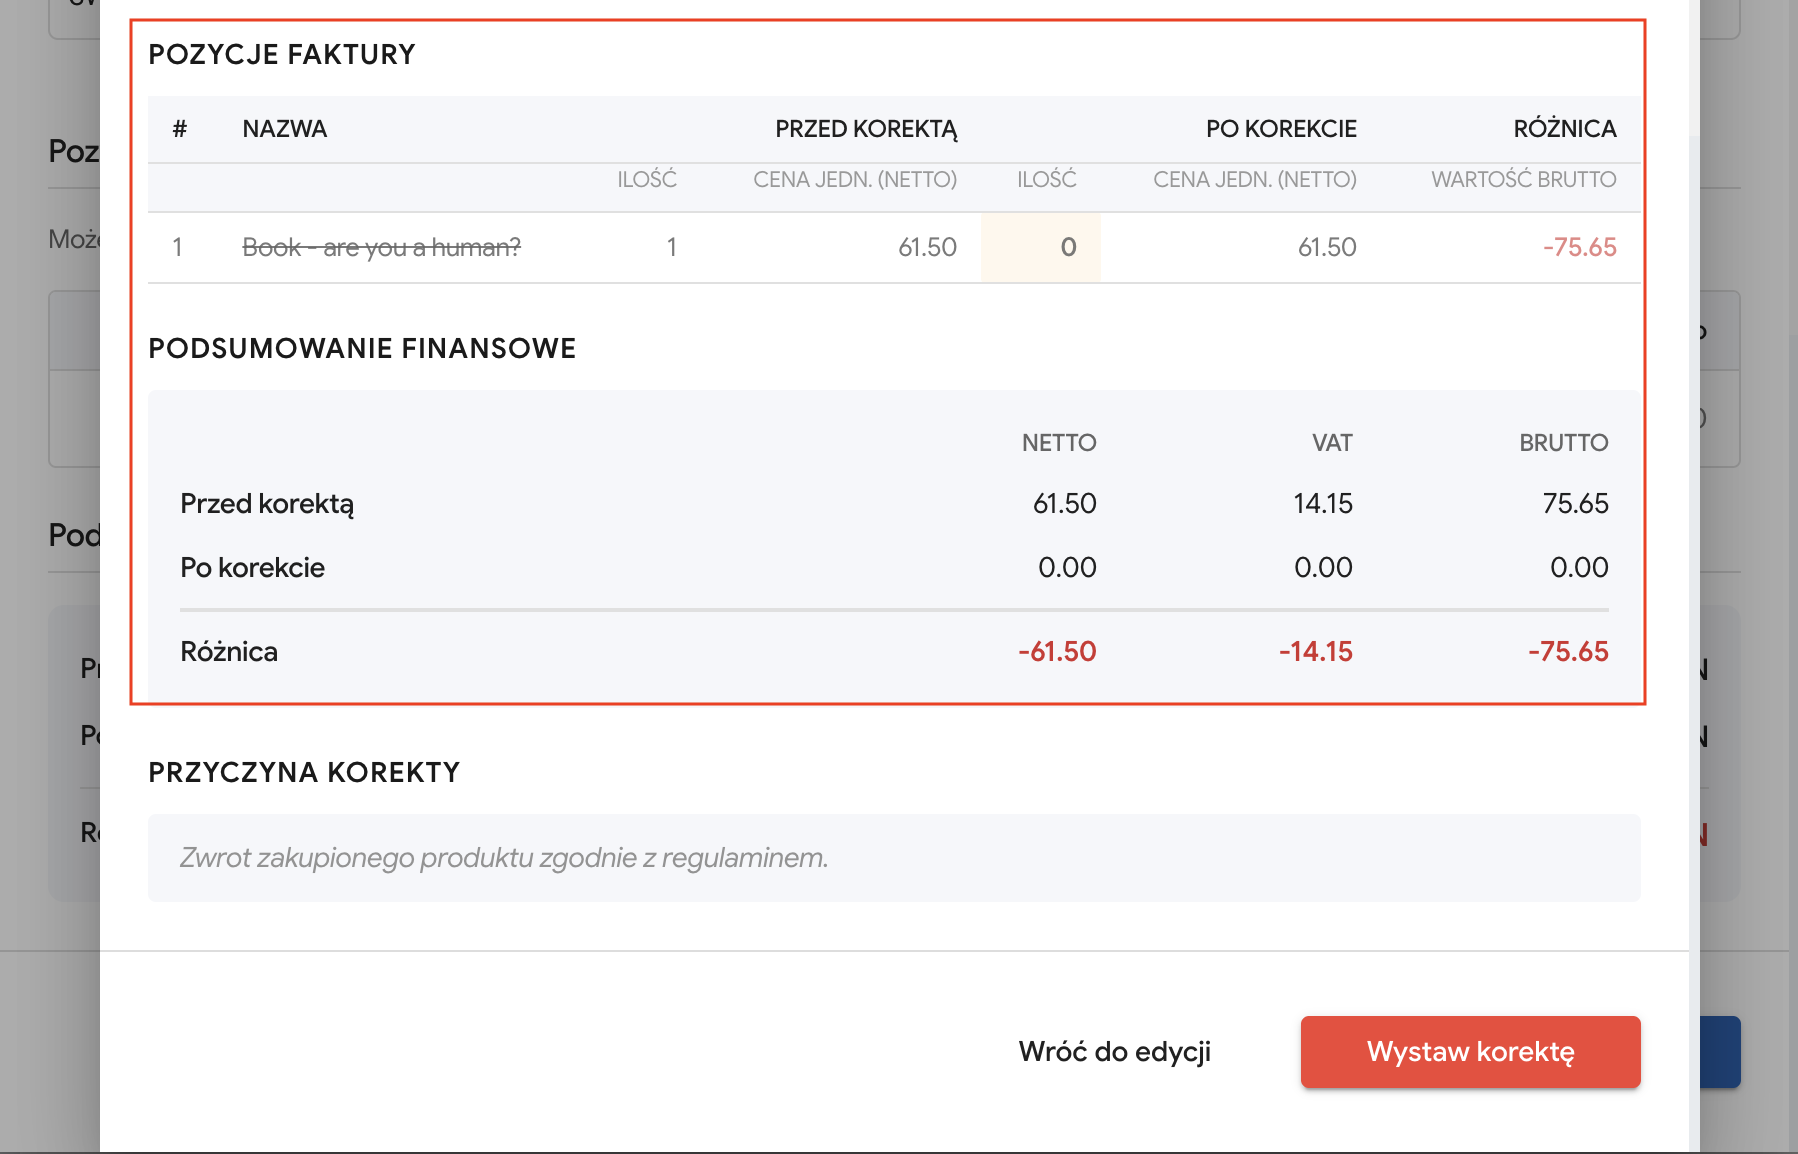Click the Wystaw korektę button
Image resolution: width=1798 pixels, height=1154 pixels.
point(1470,1052)
